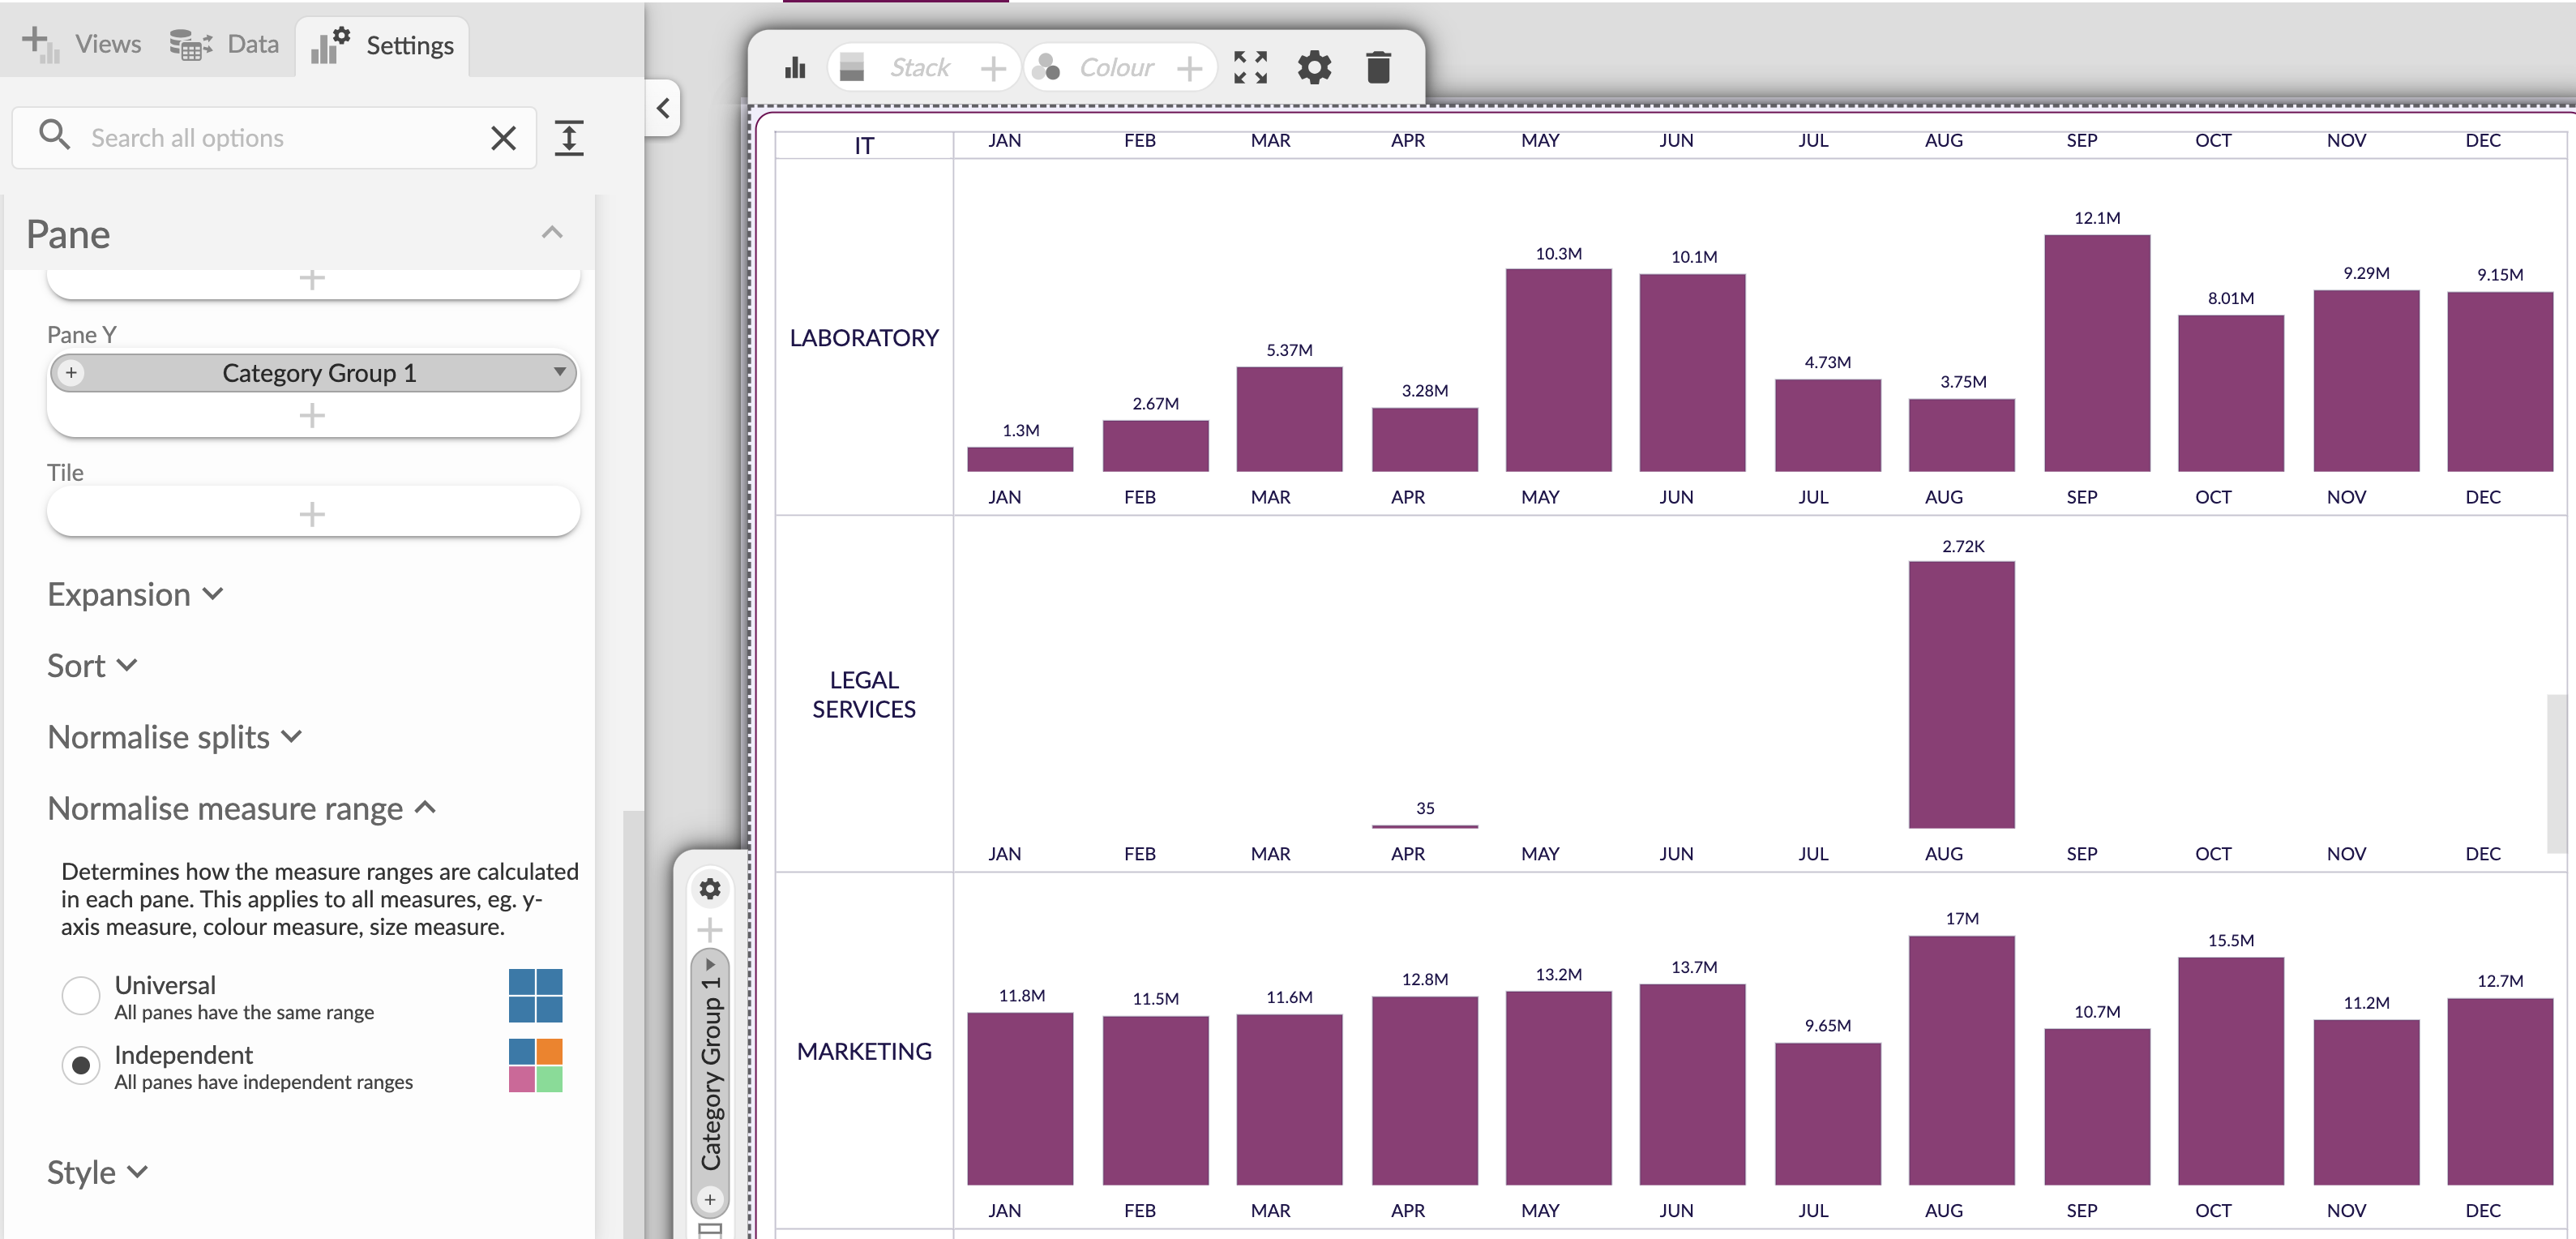
Task: Click the collapse all options icon
Action: click(569, 138)
